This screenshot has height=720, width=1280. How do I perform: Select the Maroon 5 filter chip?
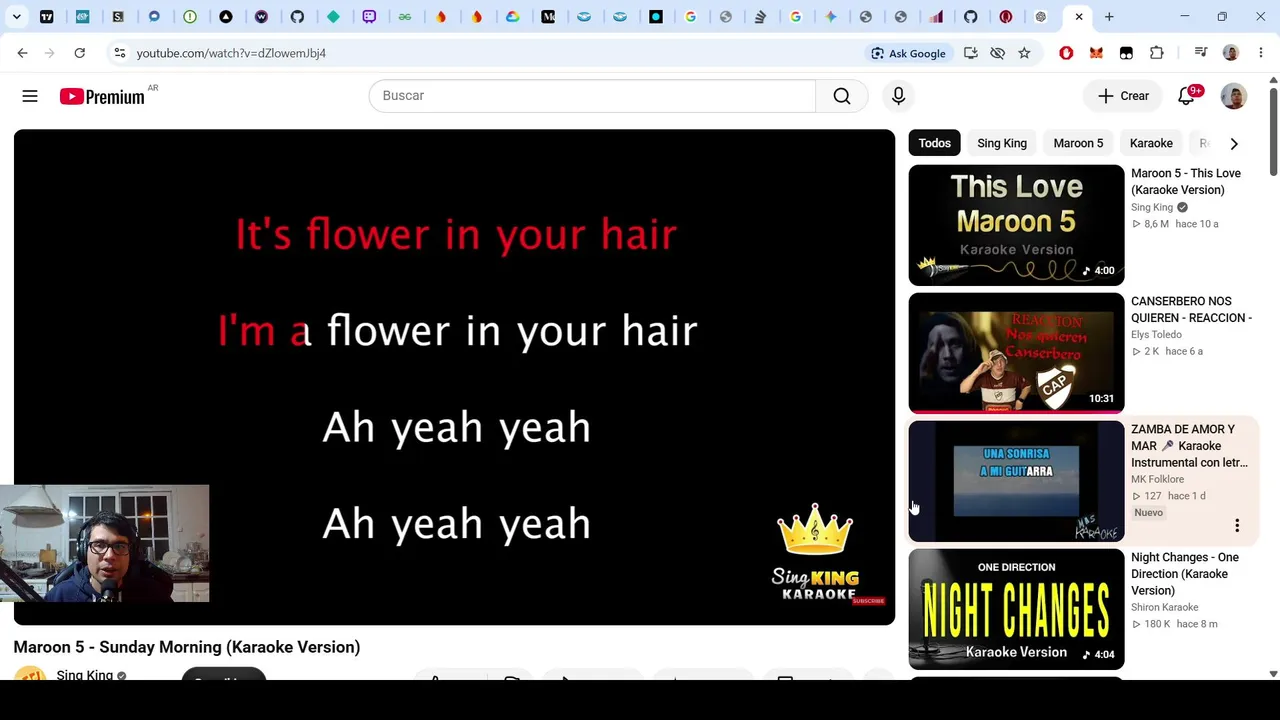pyautogui.click(x=1078, y=143)
